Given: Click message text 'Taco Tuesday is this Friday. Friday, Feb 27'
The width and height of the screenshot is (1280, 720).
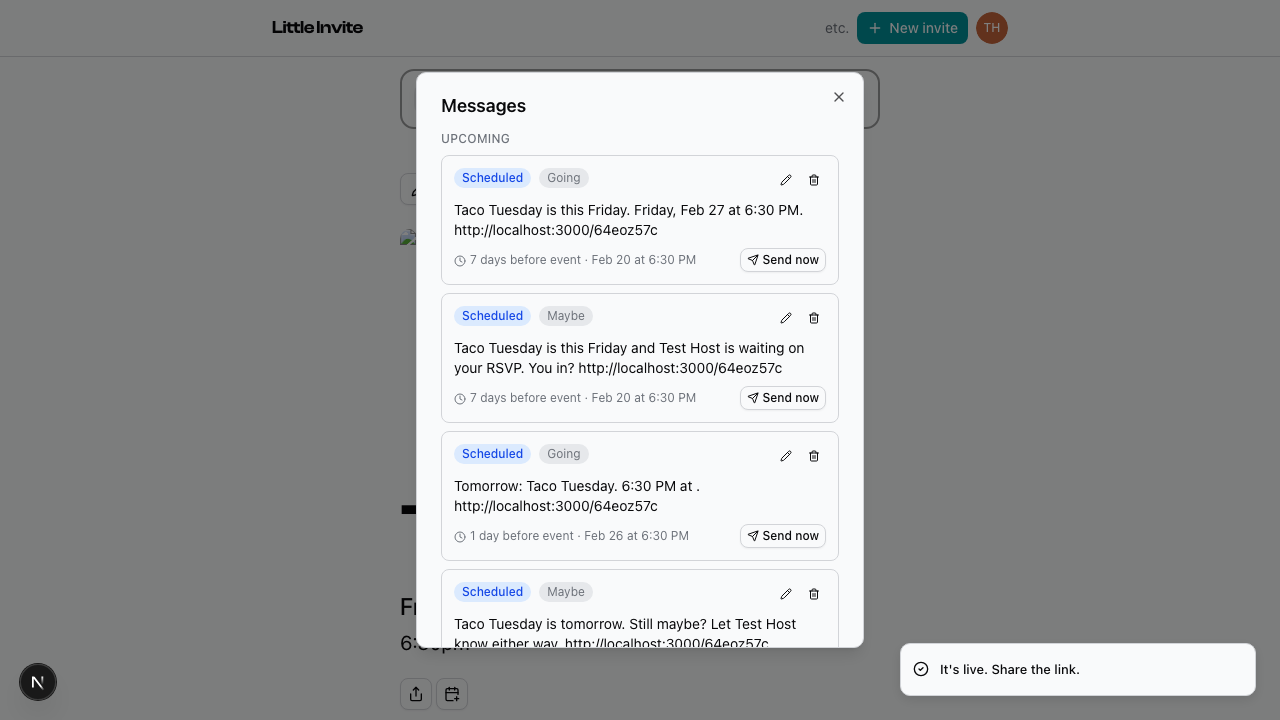Looking at the screenshot, I should point(628,220).
